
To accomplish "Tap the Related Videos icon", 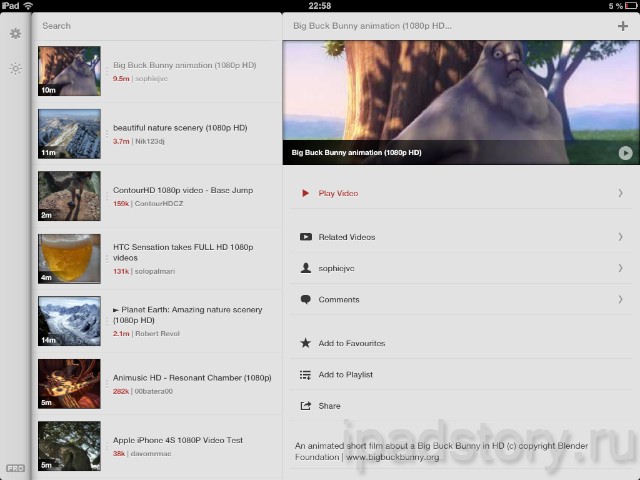I will 306,237.
